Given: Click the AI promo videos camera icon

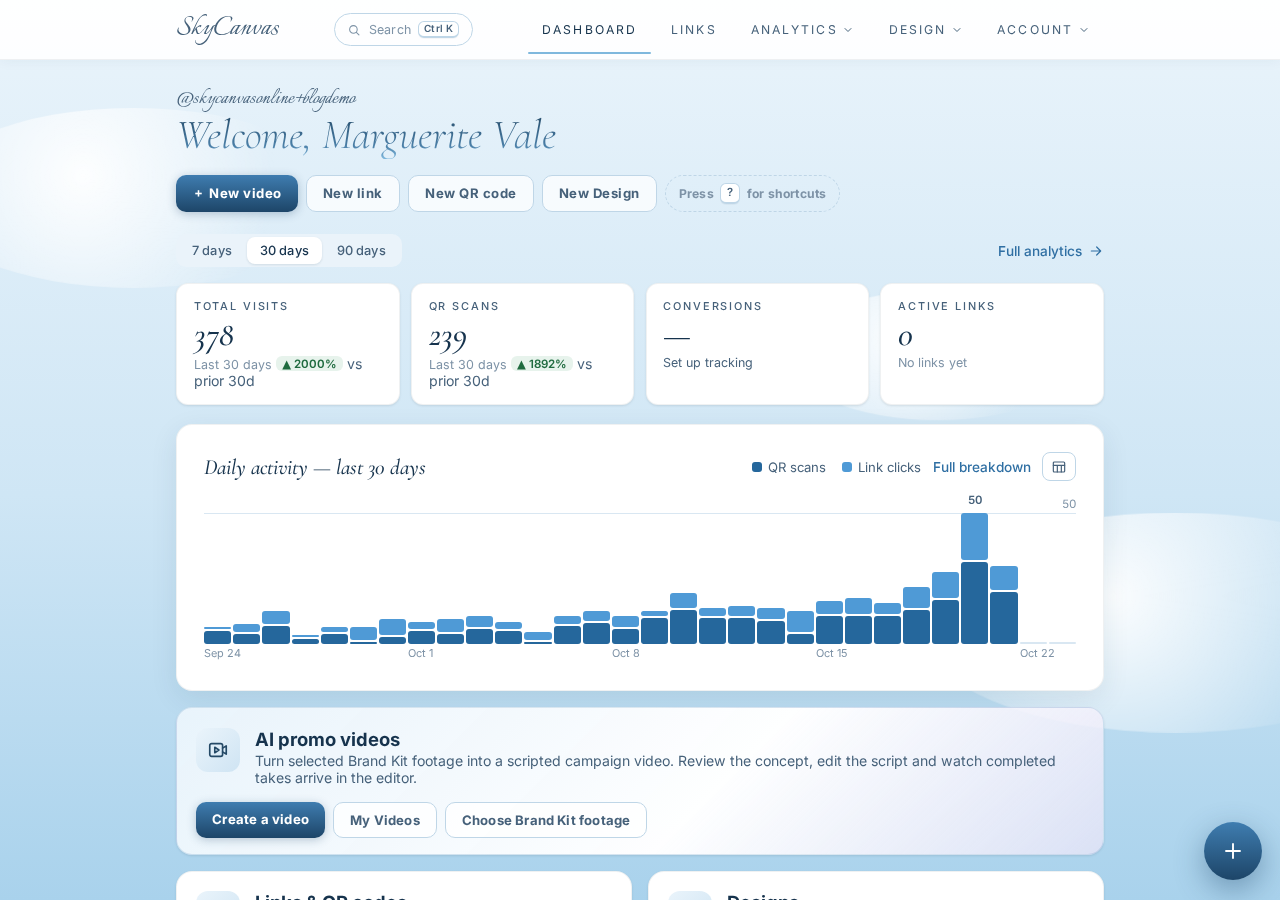Looking at the screenshot, I should [x=218, y=750].
